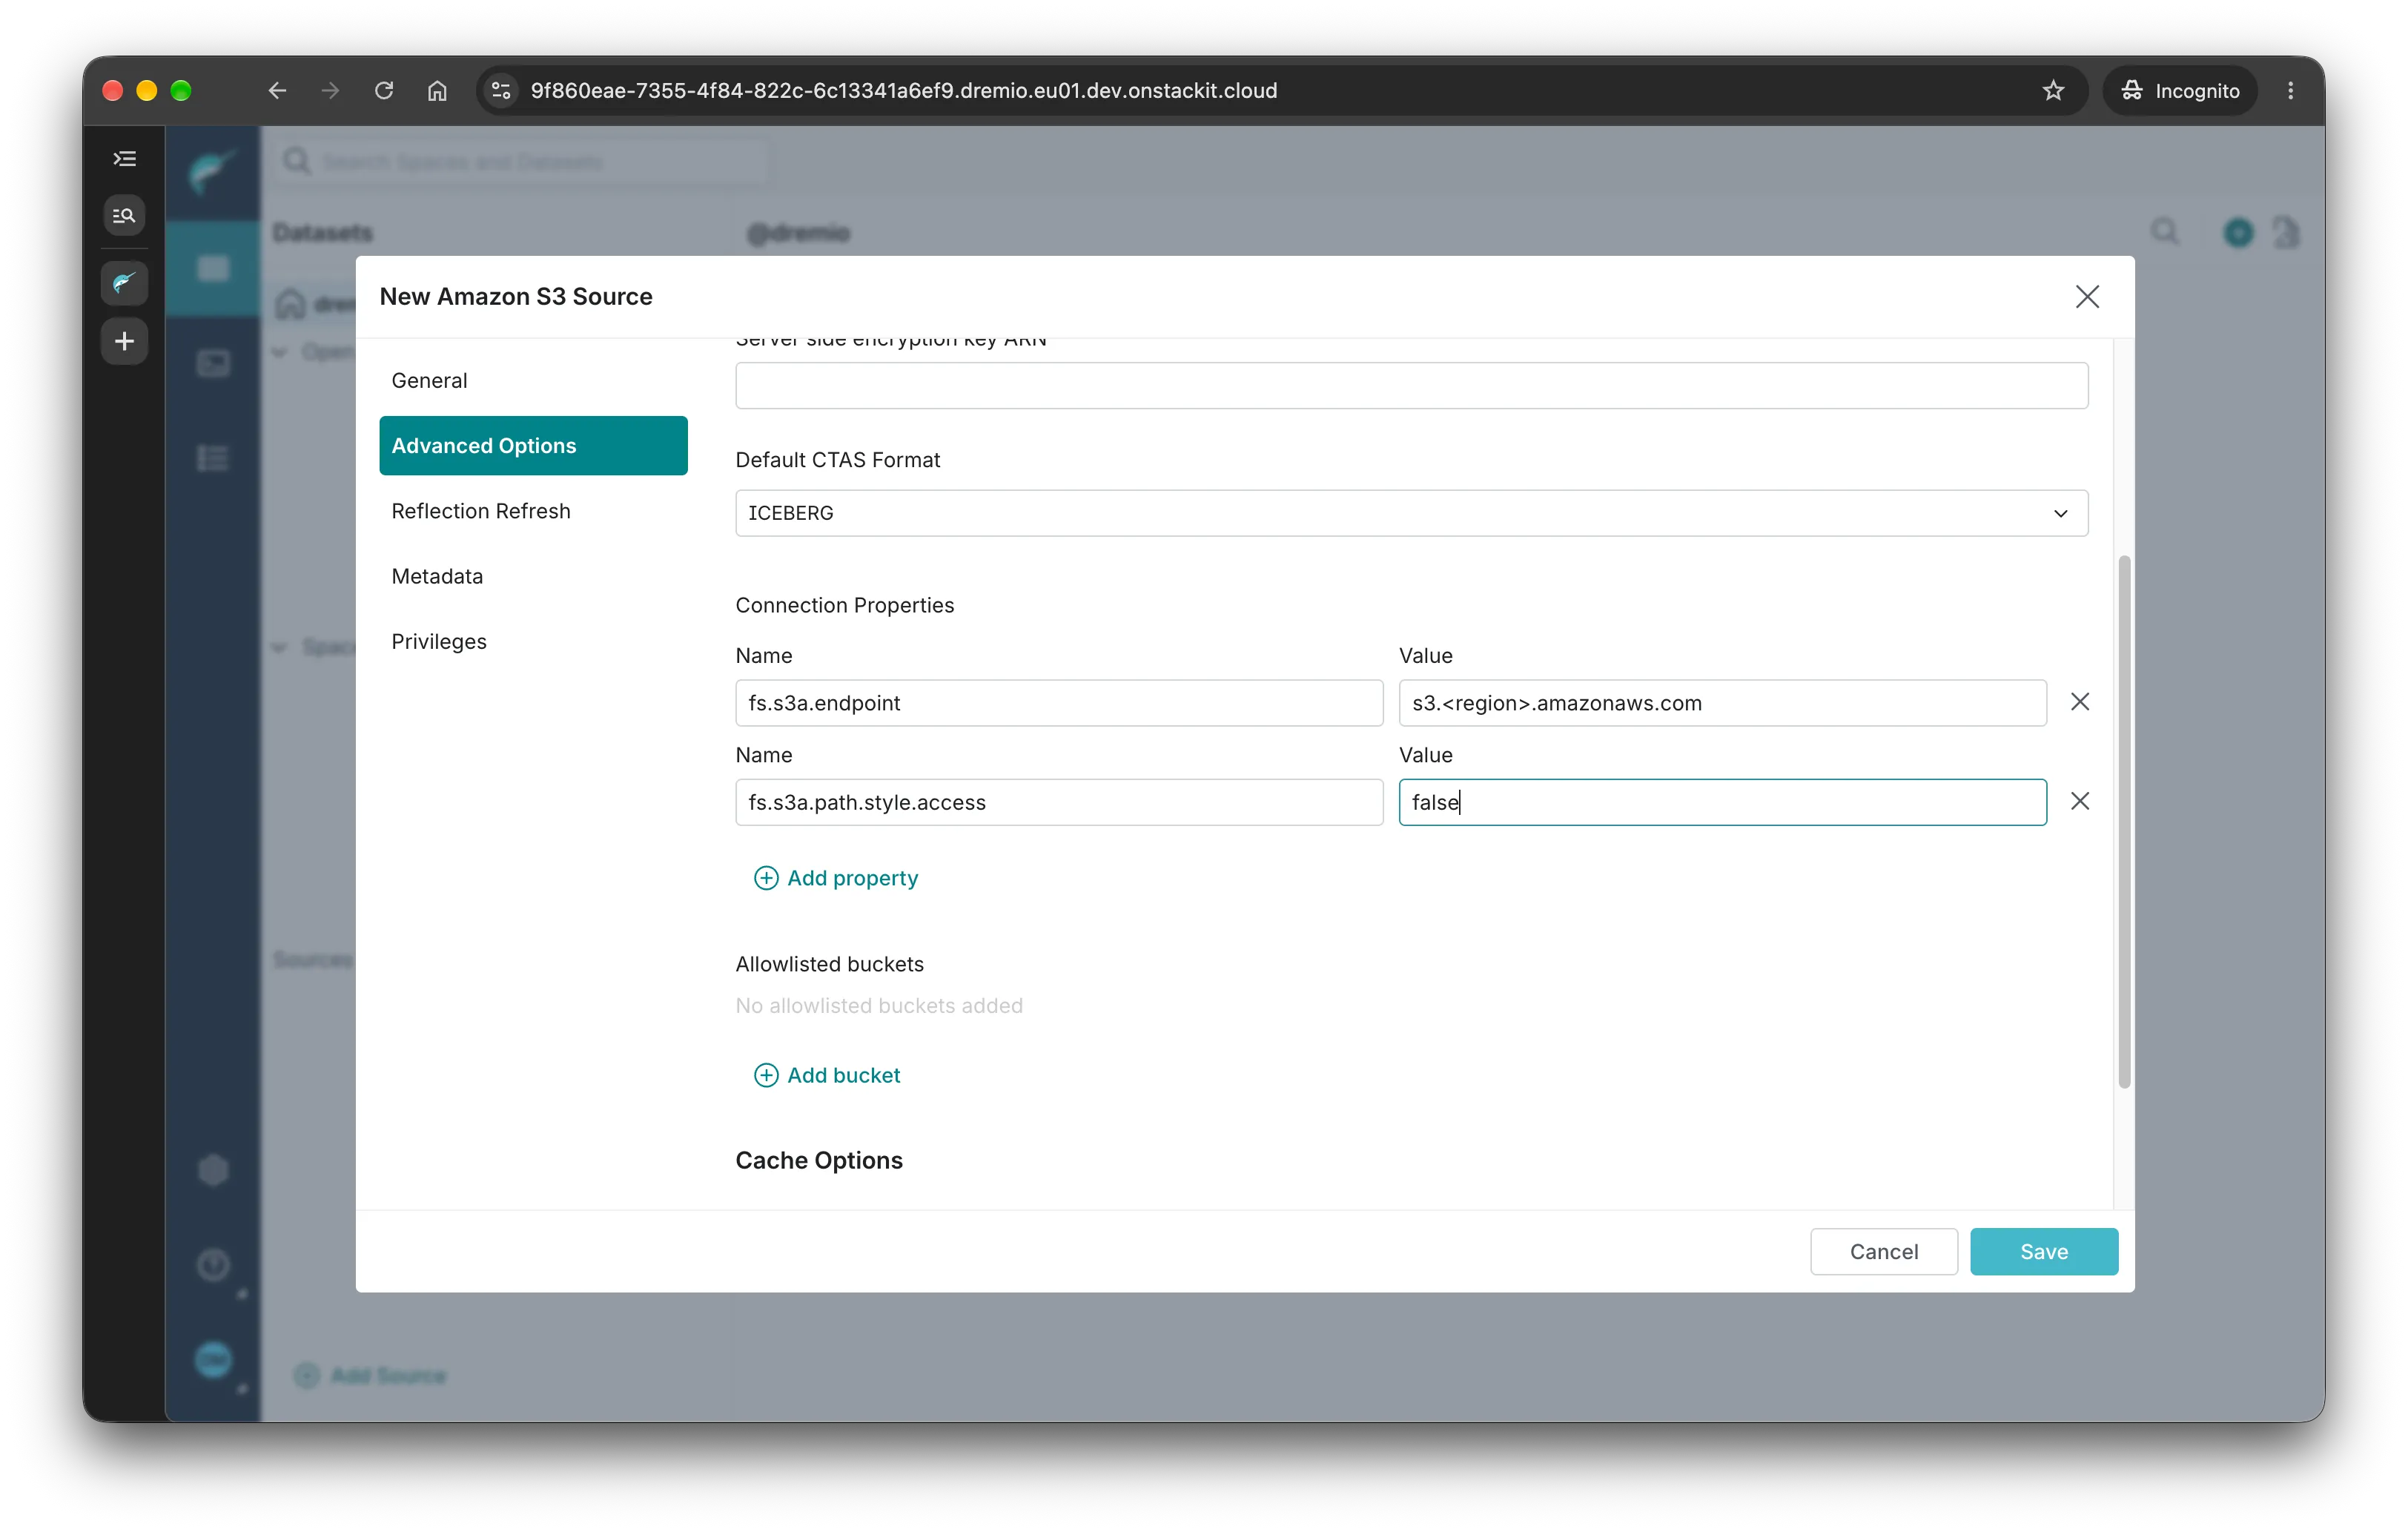
Task: Open the Default CTAS Format dropdown
Action: point(1411,513)
